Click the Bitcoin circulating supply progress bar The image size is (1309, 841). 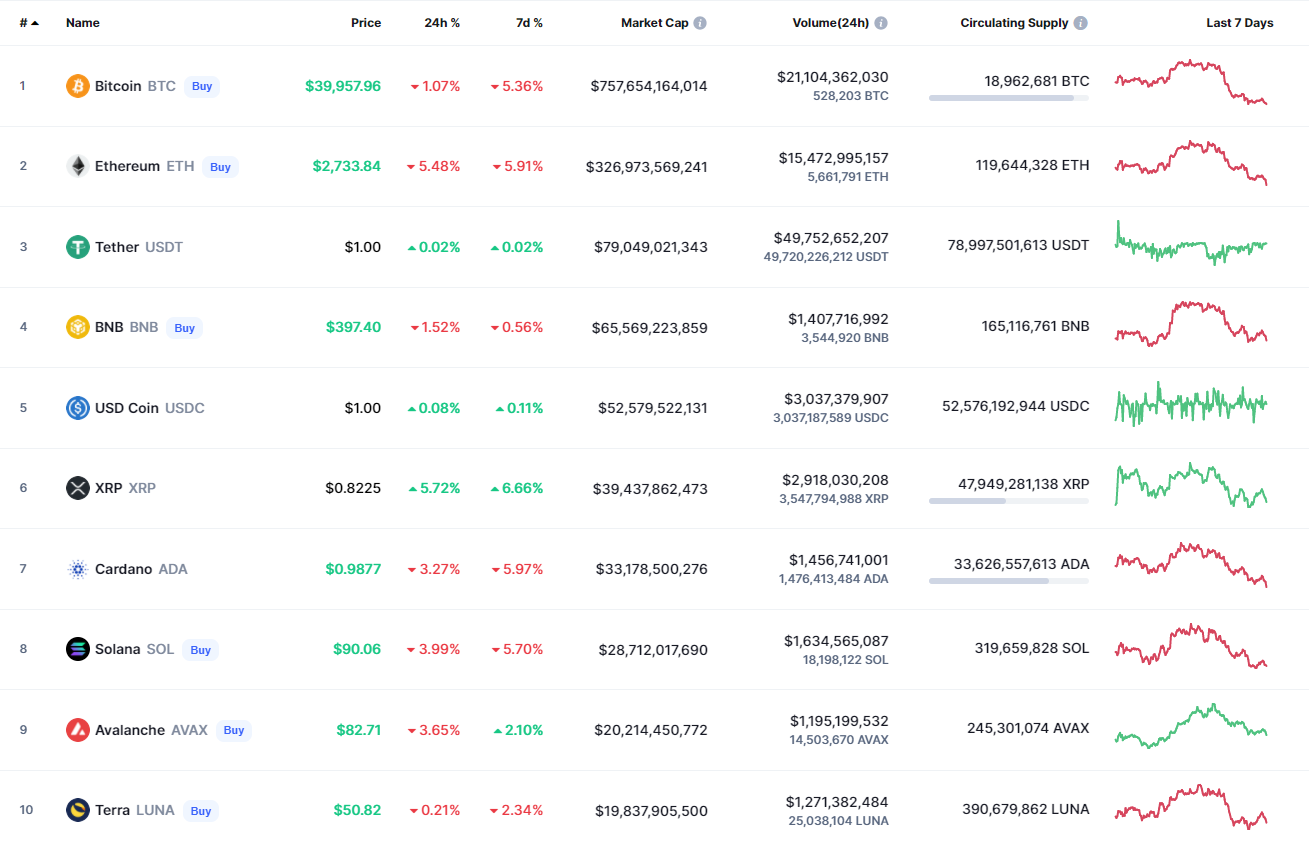1008,98
